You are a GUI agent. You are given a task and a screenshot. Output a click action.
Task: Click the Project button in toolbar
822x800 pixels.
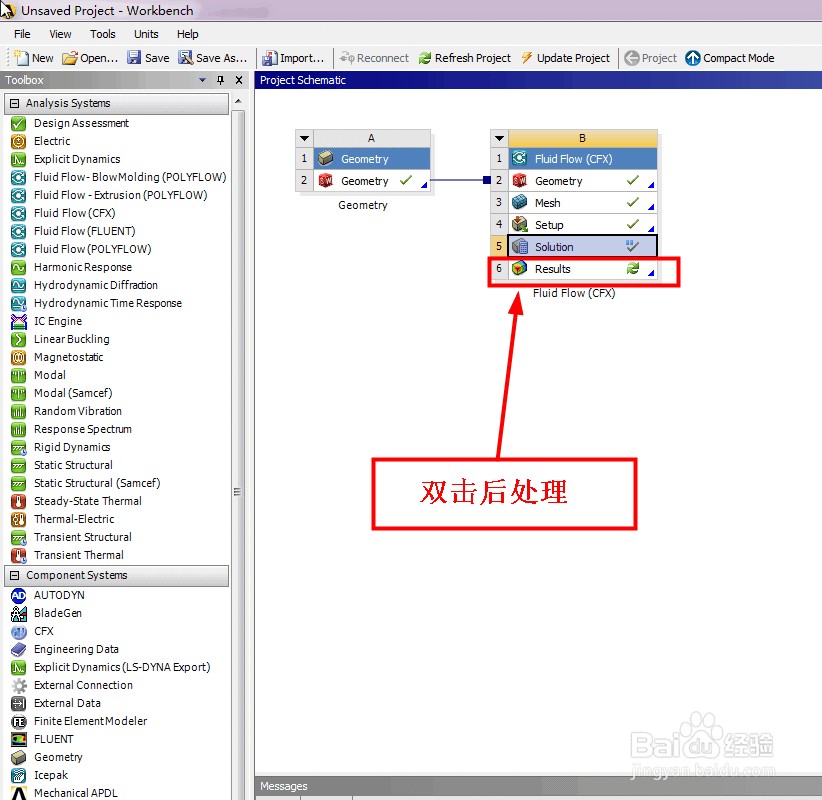click(x=651, y=58)
